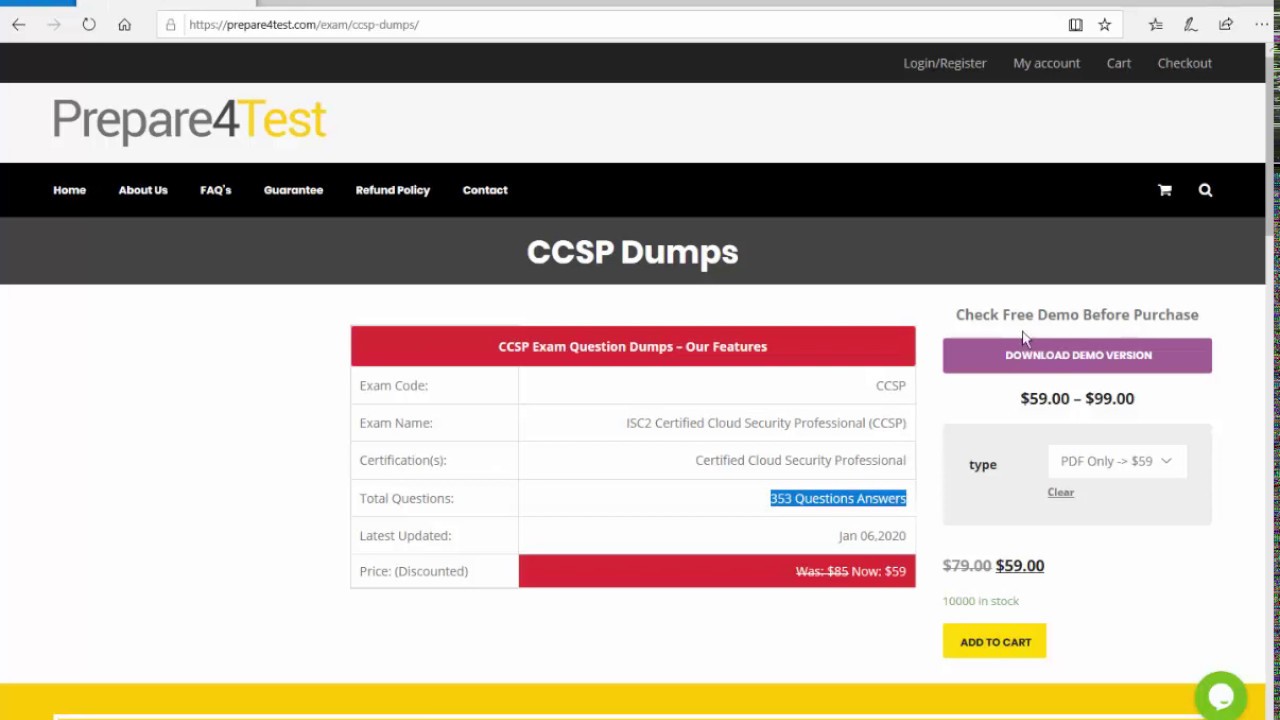Image resolution: width=1280 pixels, height=720 pixels.
Task: Open reading view book icon
Action: tap(1075, 25)
